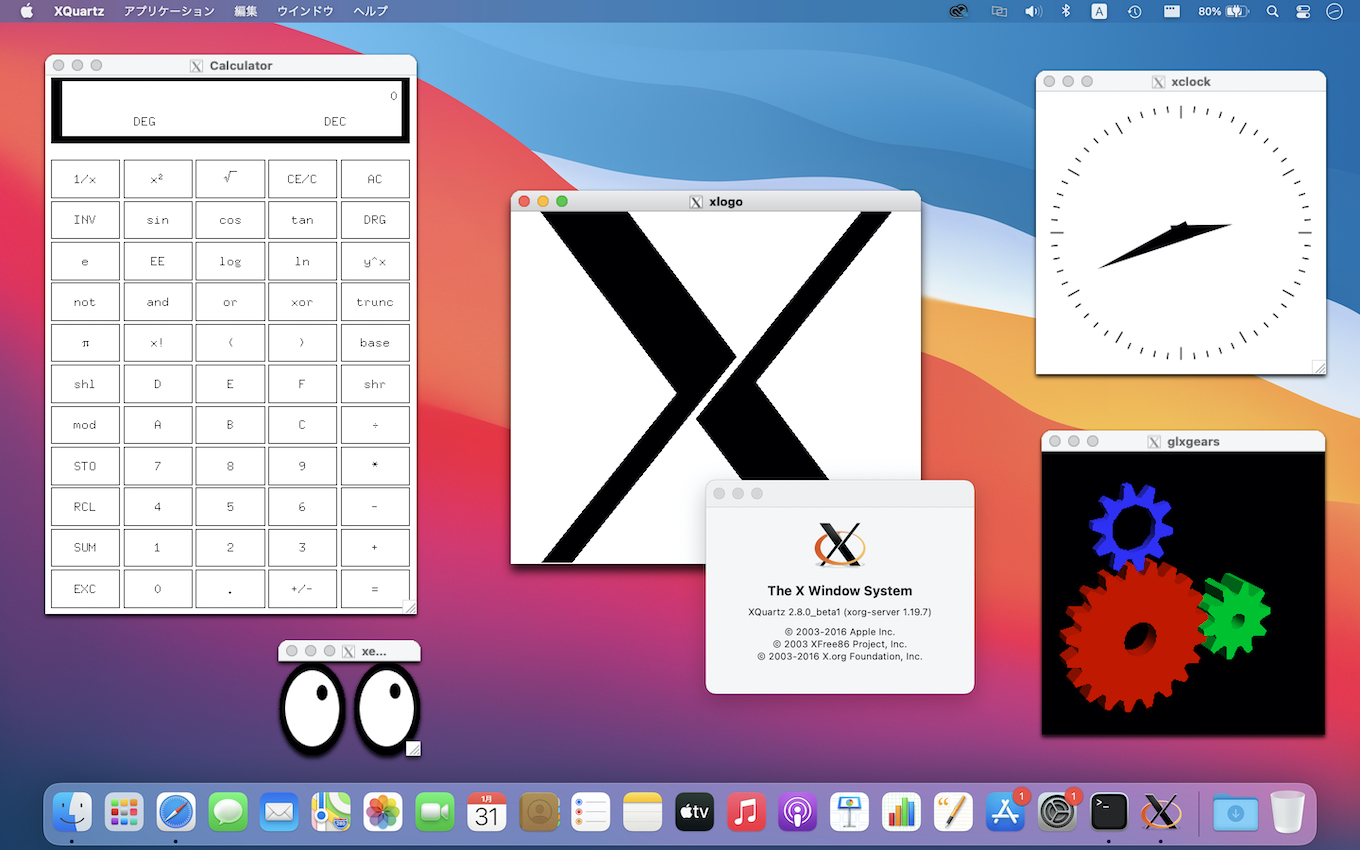Viewport: 1360px width, 850px height.
Task: Open System Preferences from the Dock
Action: click(x=1057, y=812)
